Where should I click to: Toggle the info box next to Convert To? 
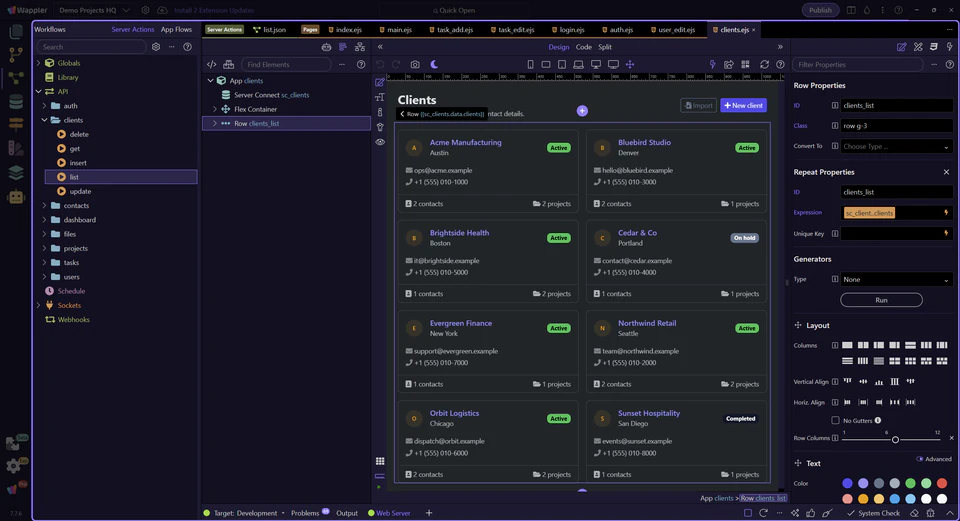click(834, 146)
